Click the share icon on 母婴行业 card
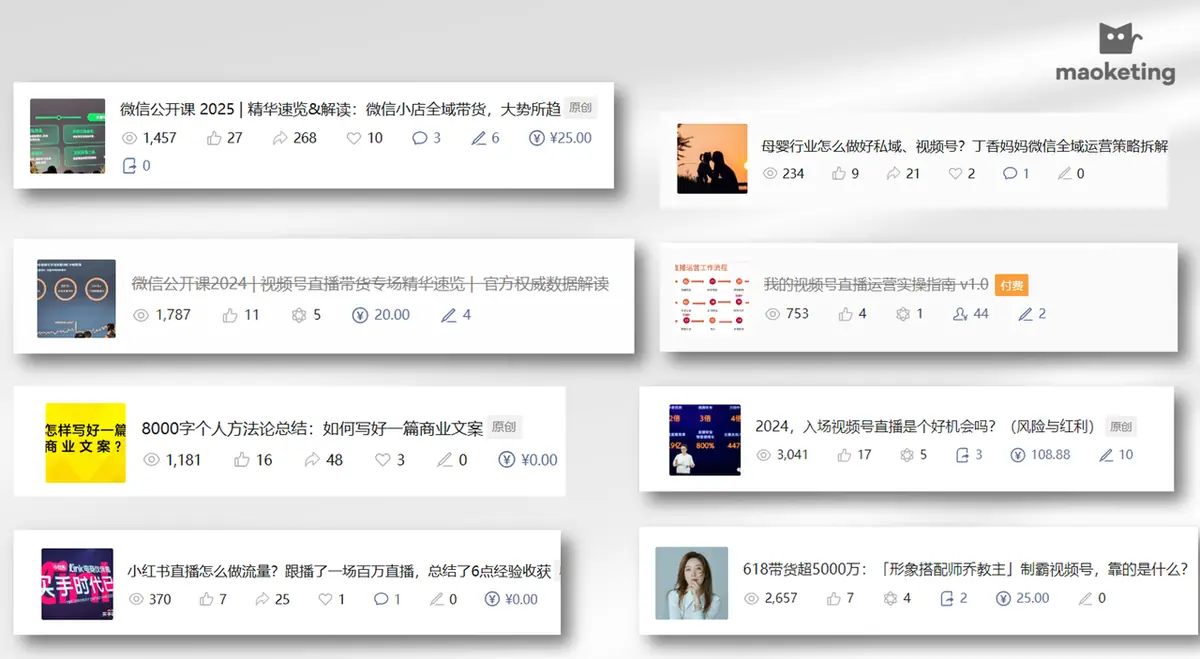Viewport: 1200px width, 659px height. [x=893, y=173]
